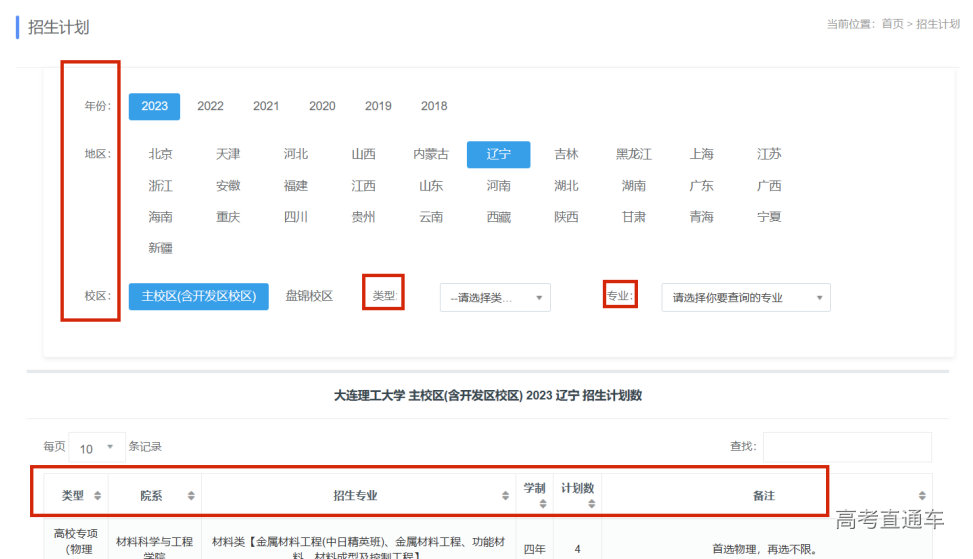This screenshot has width=973, height=559.
Task: Select year 2018
Action: (x=434, y=106)
